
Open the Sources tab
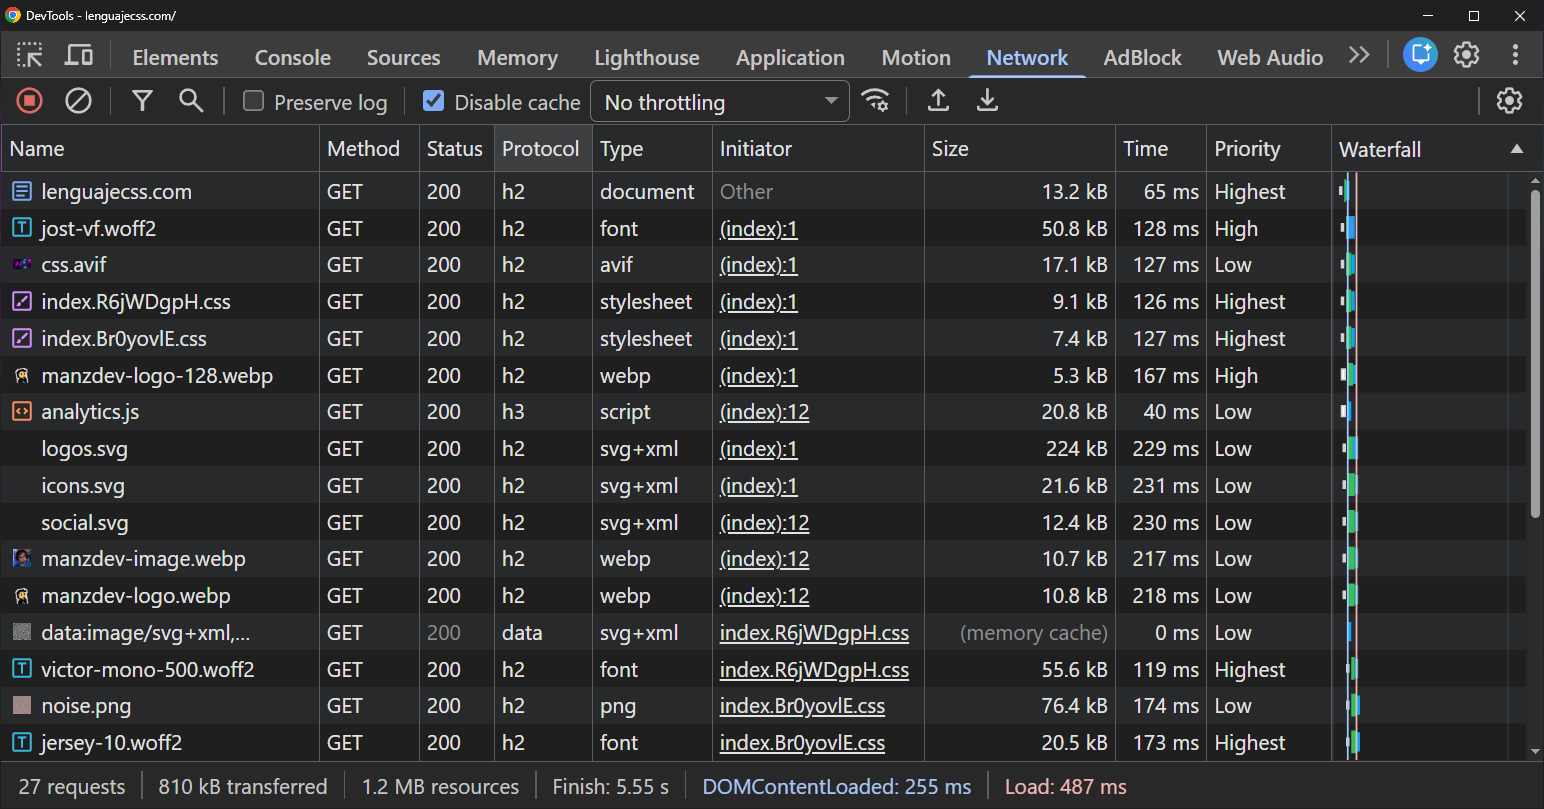click(403, 58)
